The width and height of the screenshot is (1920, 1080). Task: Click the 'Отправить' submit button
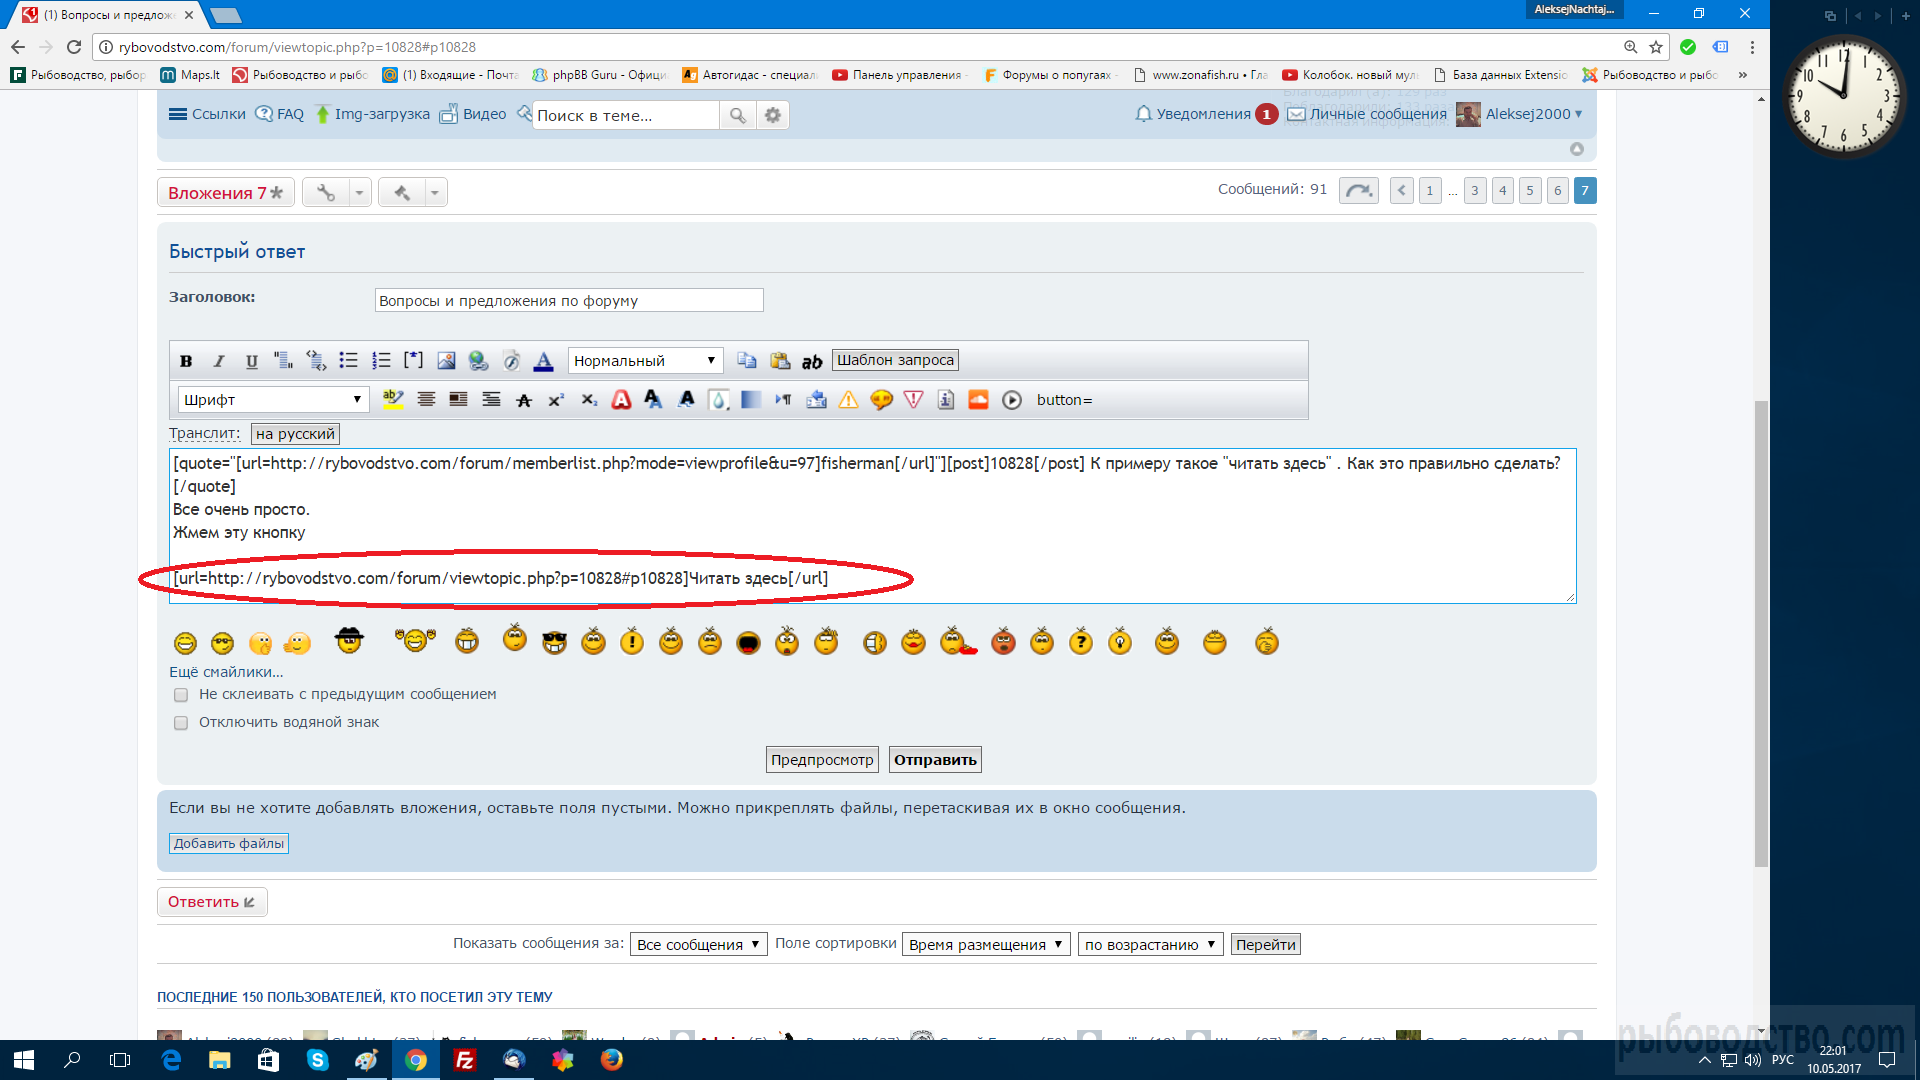point(935,760)
